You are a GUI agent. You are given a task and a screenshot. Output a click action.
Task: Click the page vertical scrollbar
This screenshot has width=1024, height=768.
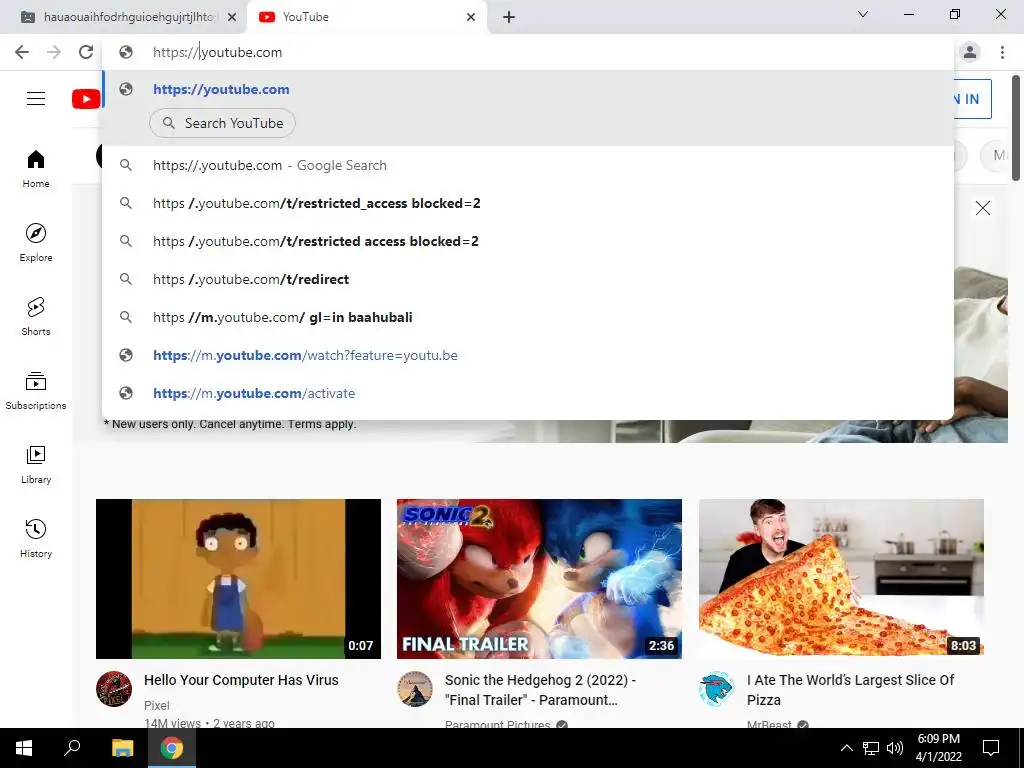[1016, 128]
